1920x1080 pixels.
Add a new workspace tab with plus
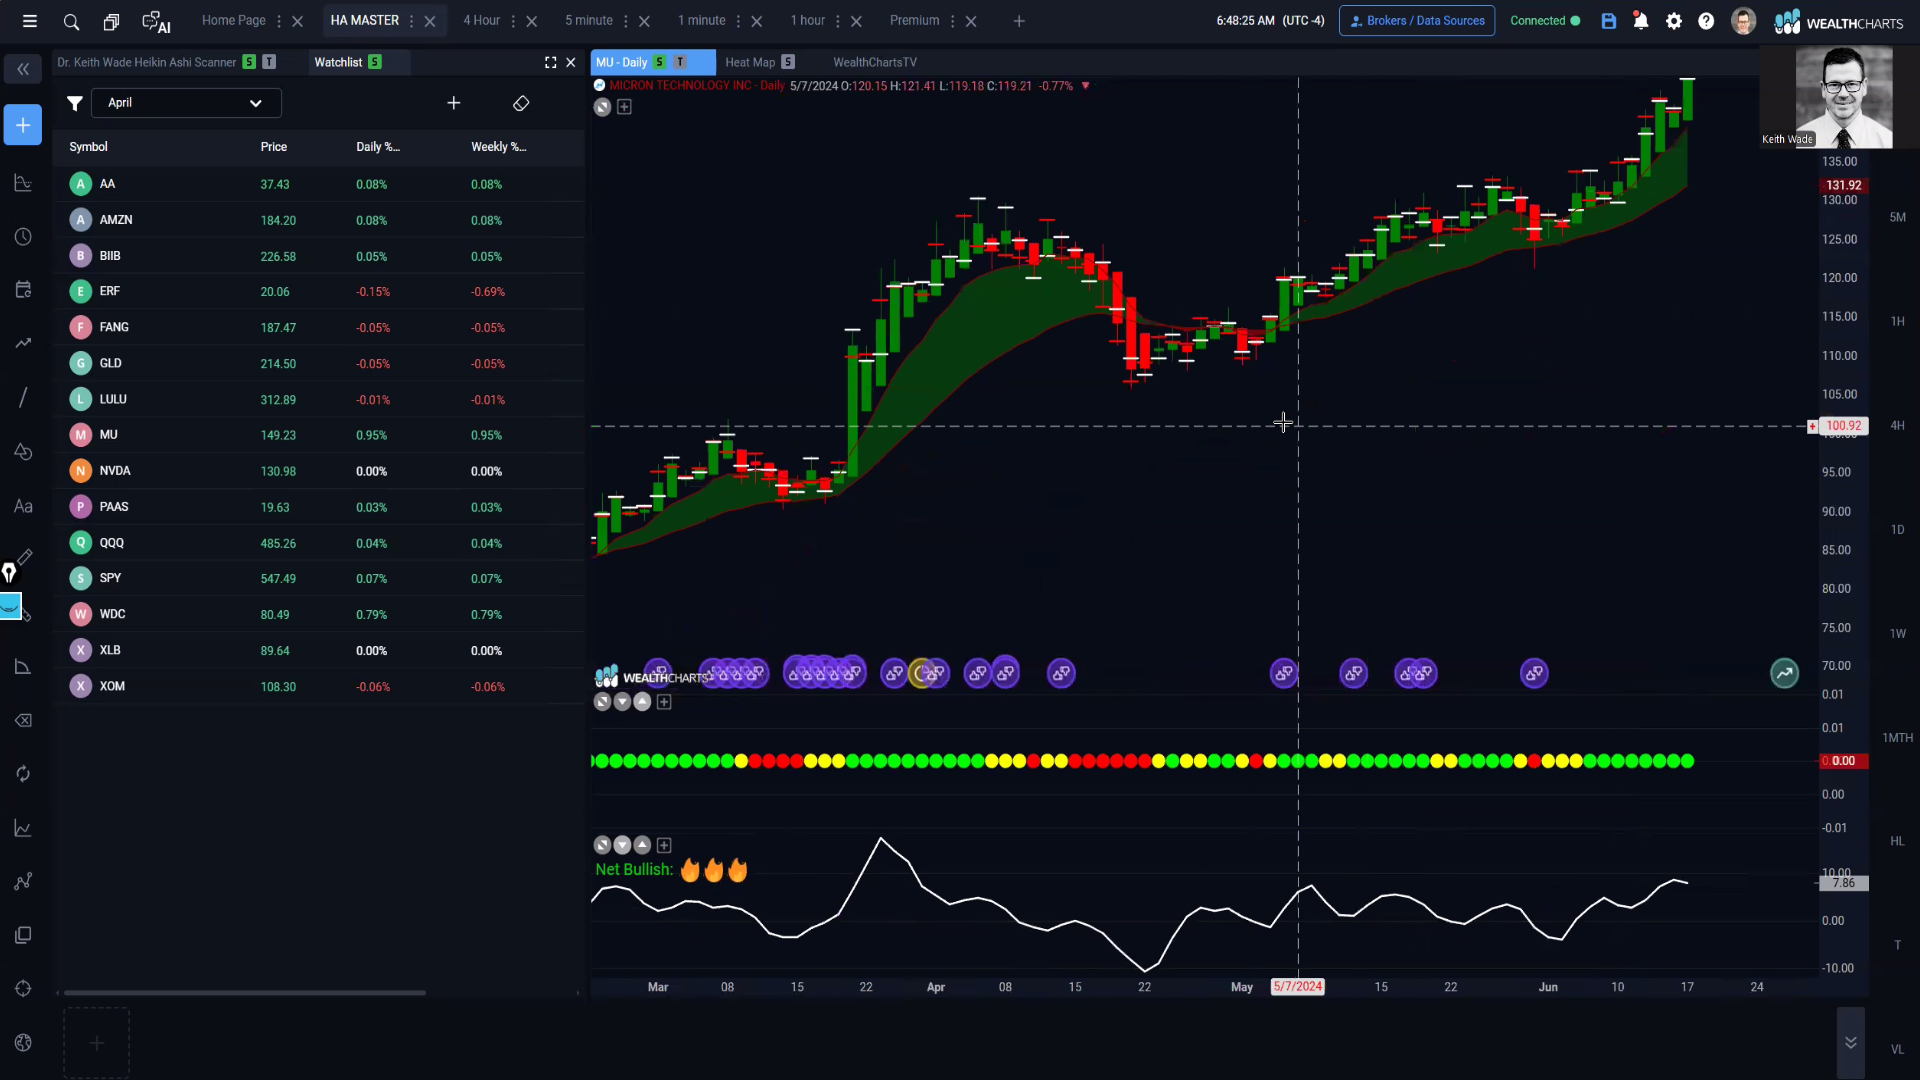(1019, 21)
